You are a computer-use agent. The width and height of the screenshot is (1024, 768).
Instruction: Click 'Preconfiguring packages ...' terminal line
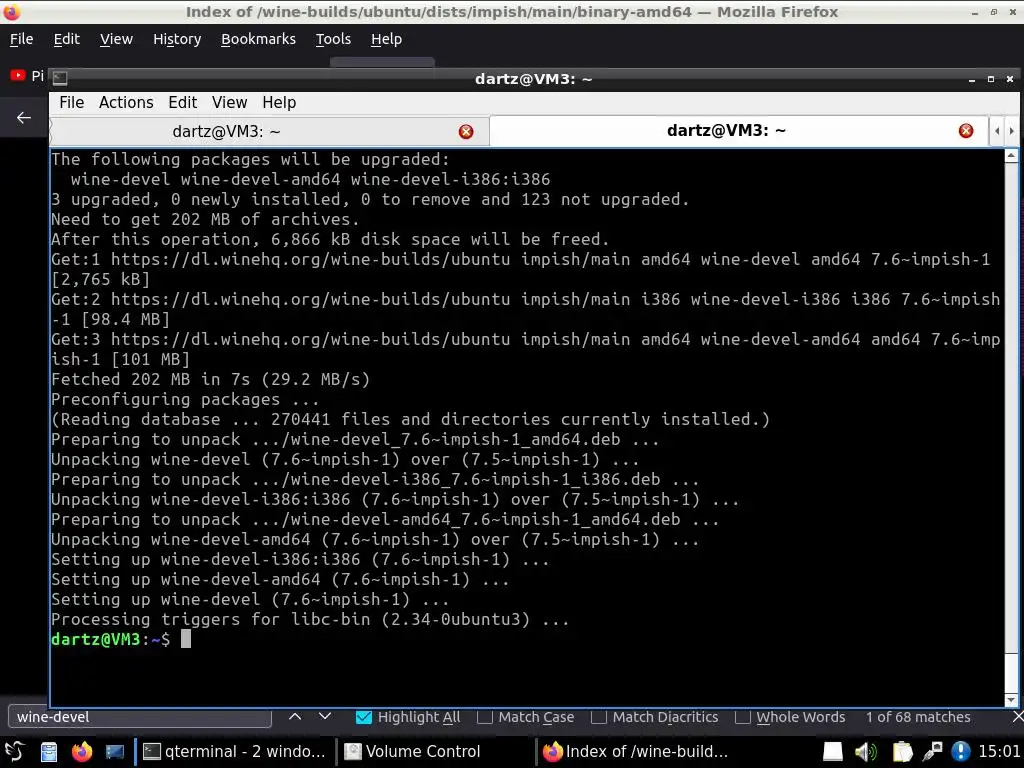(185, 400)
